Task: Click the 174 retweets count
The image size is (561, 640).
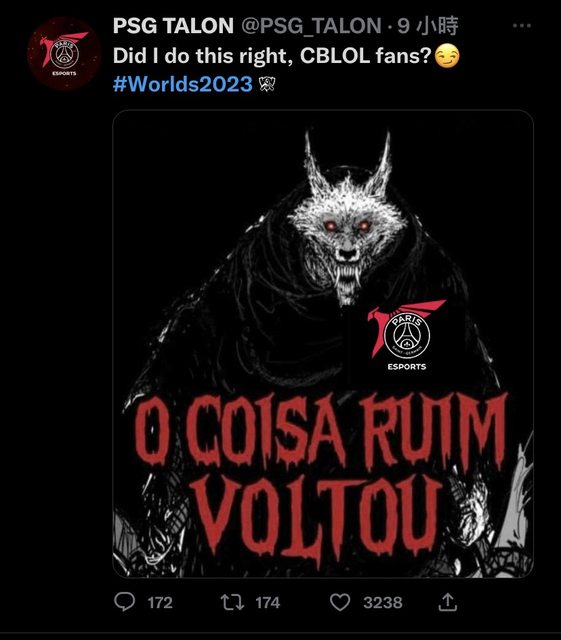Action: (x=268, y=603)
